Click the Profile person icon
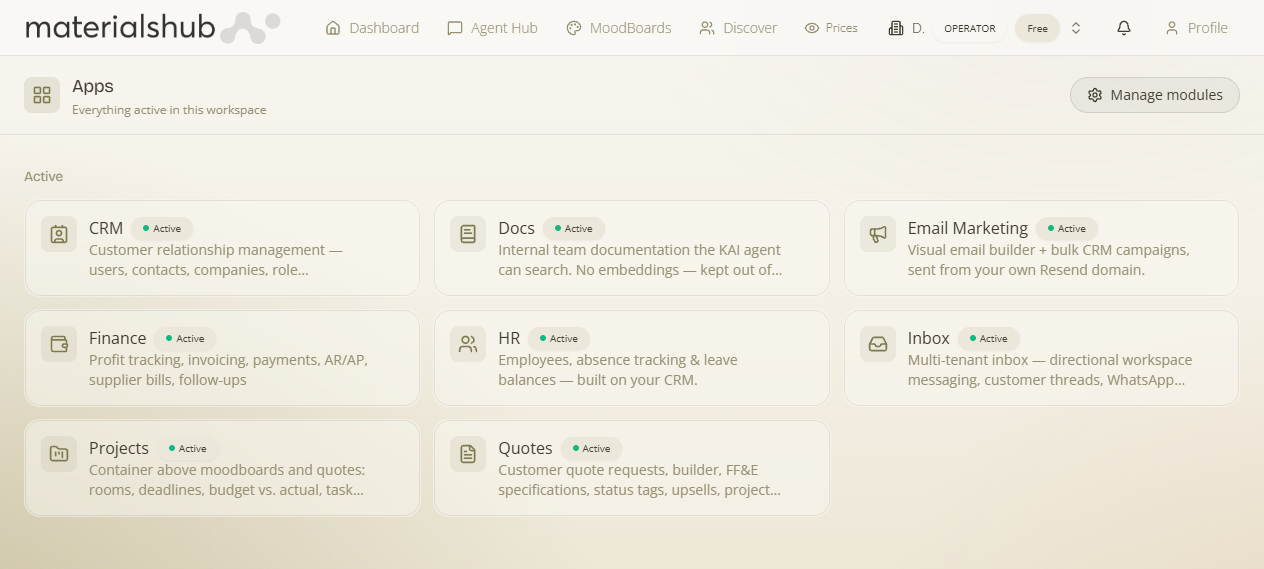The height and width of the screenshot is (569, 1264). click(x=1172, y=28)
